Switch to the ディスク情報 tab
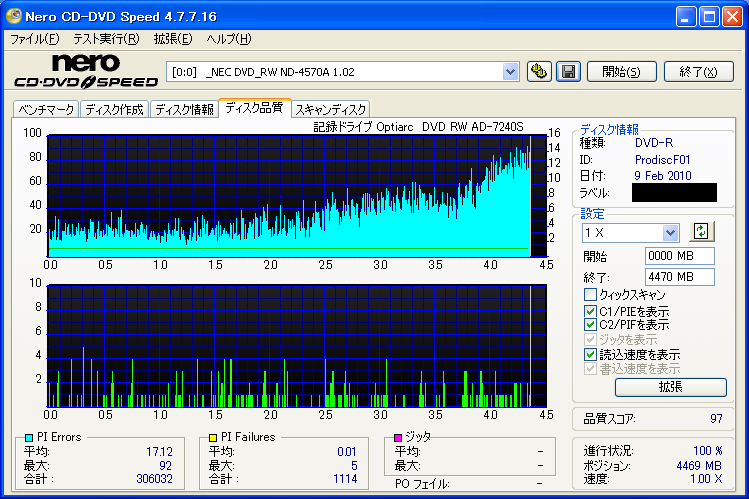The height and width of the screenshot is (499, 749). click(184, 109)
